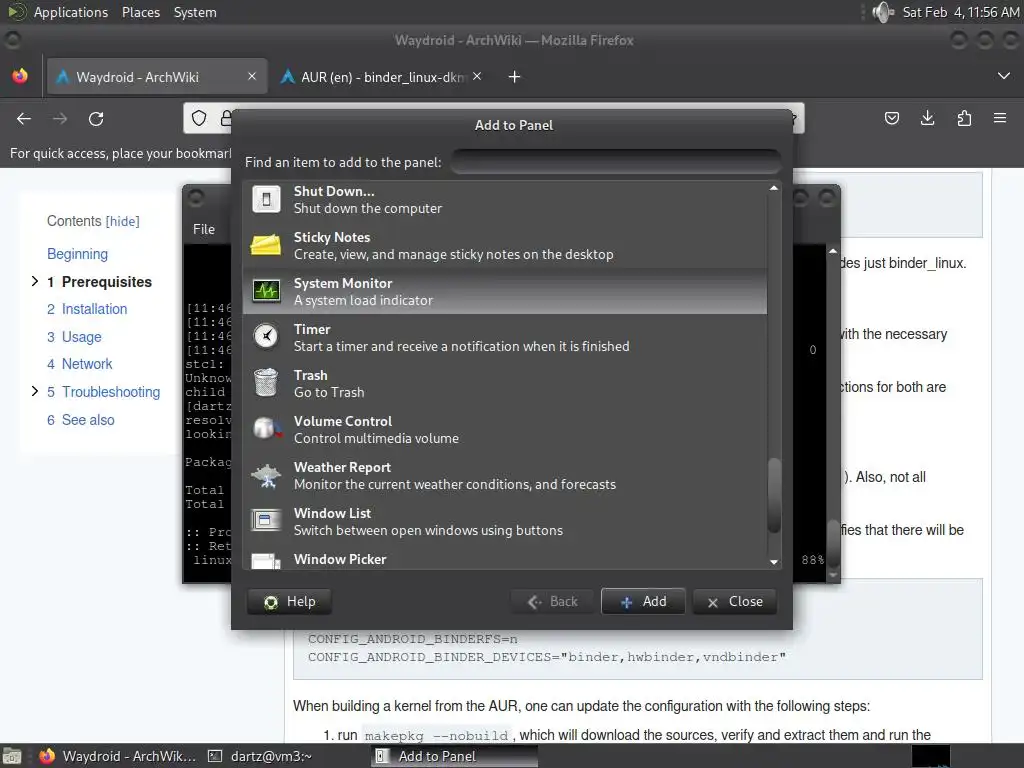Select the Timer clock icon
The width and height of the screenshot is (1024, 768).
(266, 337)
